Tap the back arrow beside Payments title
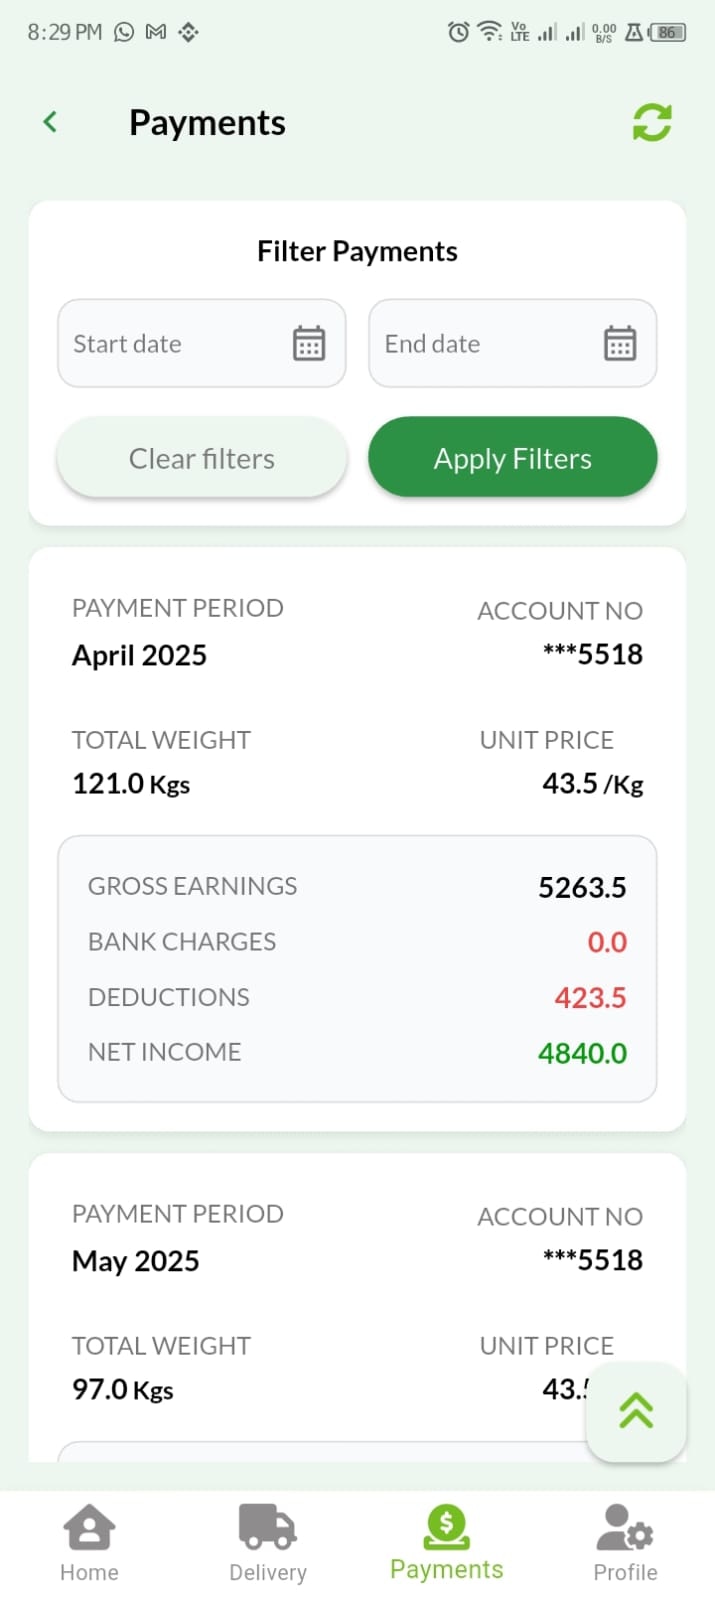Viewport: 715px width, 1600px height. tap(49, 121)
